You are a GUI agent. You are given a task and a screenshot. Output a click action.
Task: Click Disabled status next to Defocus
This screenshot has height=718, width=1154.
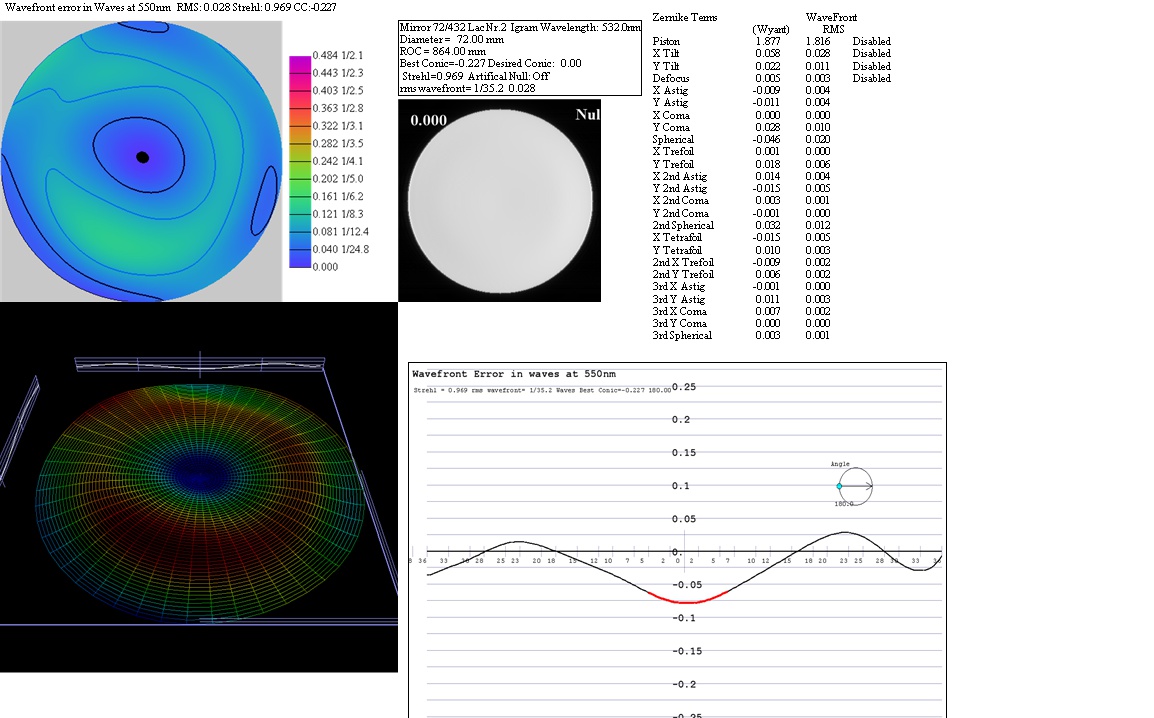(871, 78)
